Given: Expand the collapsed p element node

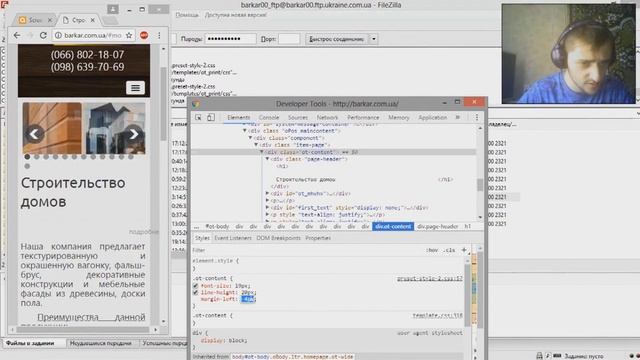Looking at the screenshot, I should click(x=268, y=200).
